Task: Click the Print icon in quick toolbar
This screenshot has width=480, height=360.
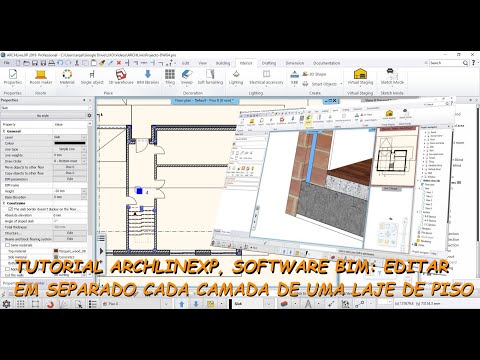Action: tap(51, 63)
